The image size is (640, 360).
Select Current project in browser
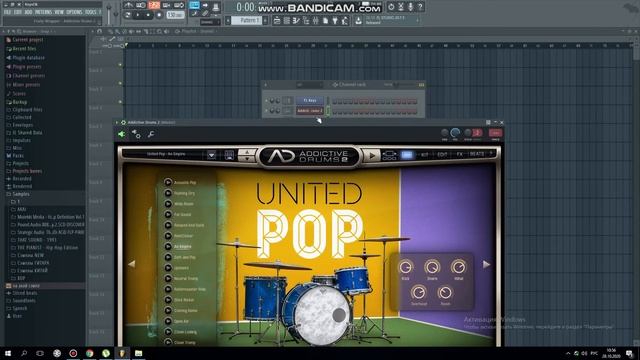click(x=27, y=40)
